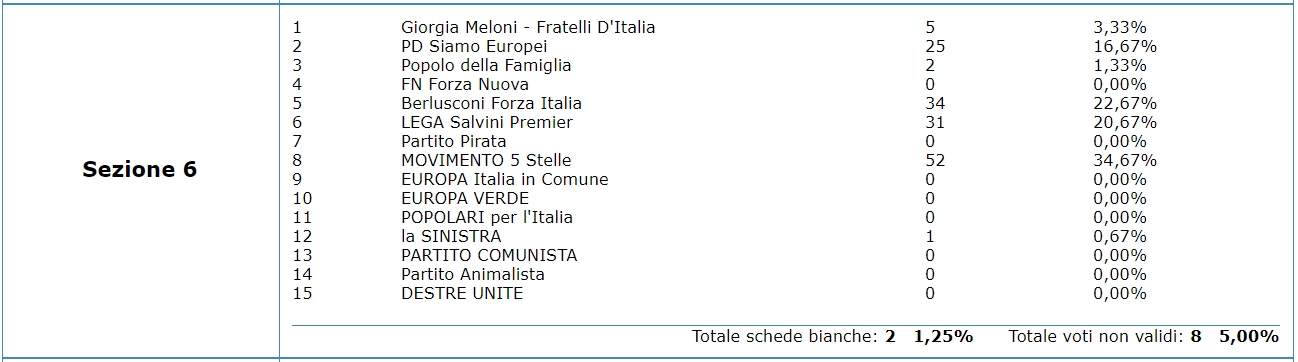Screen dimensions: 1298x362
Task: Click FN Forza Nuova list name
Action: coord(465,84)
